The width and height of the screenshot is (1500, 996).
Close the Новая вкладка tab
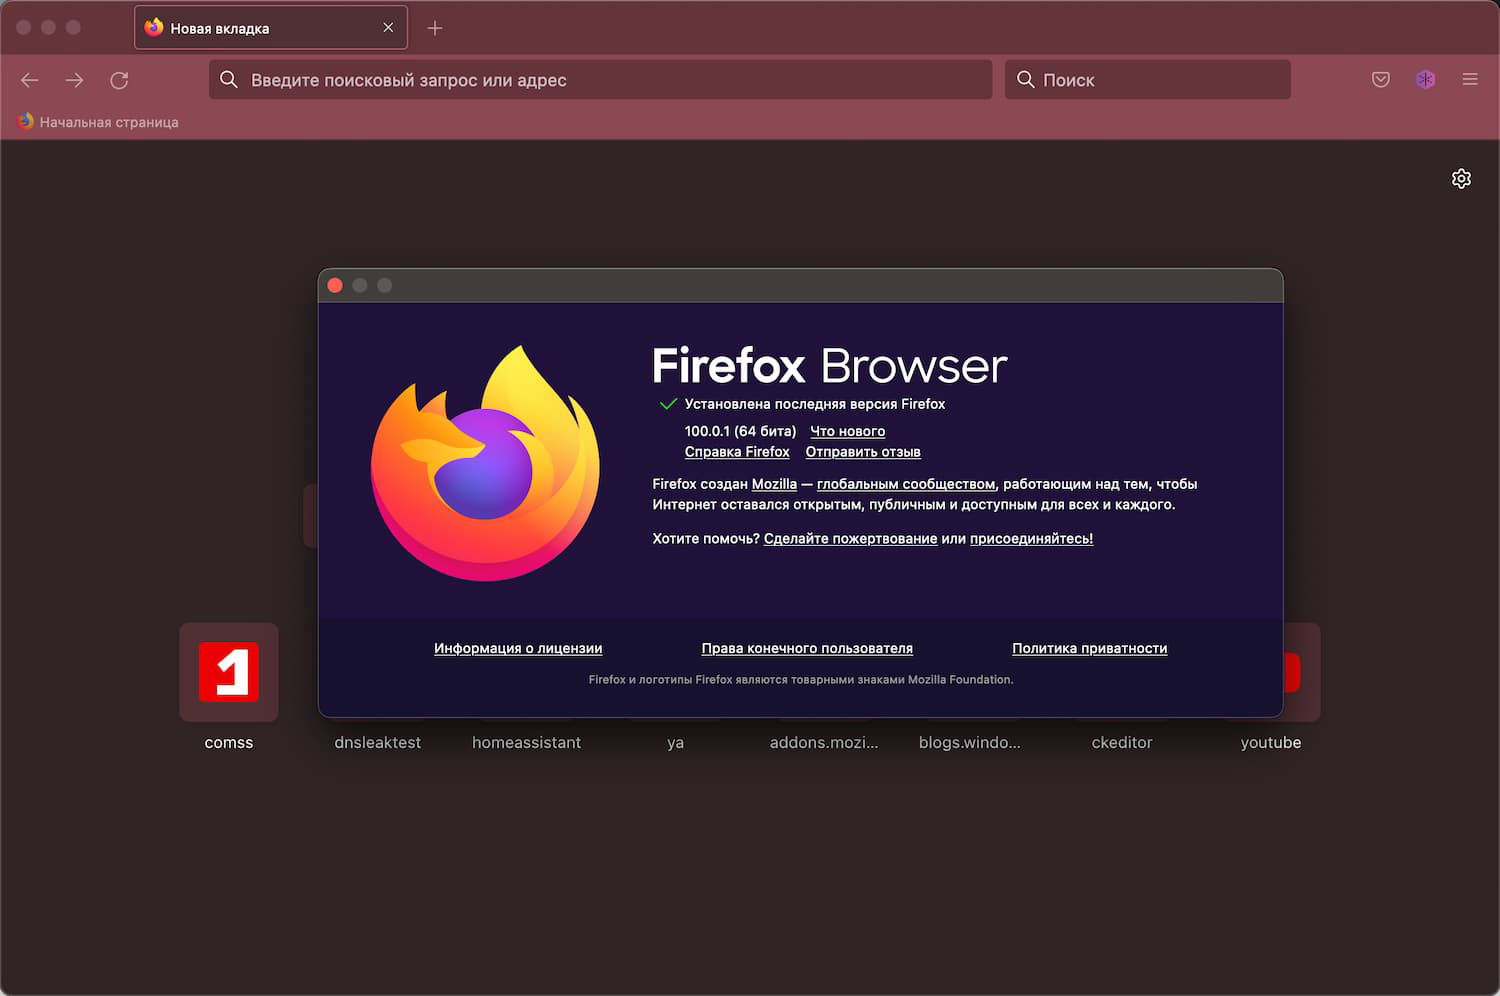[x=388, y=28]
